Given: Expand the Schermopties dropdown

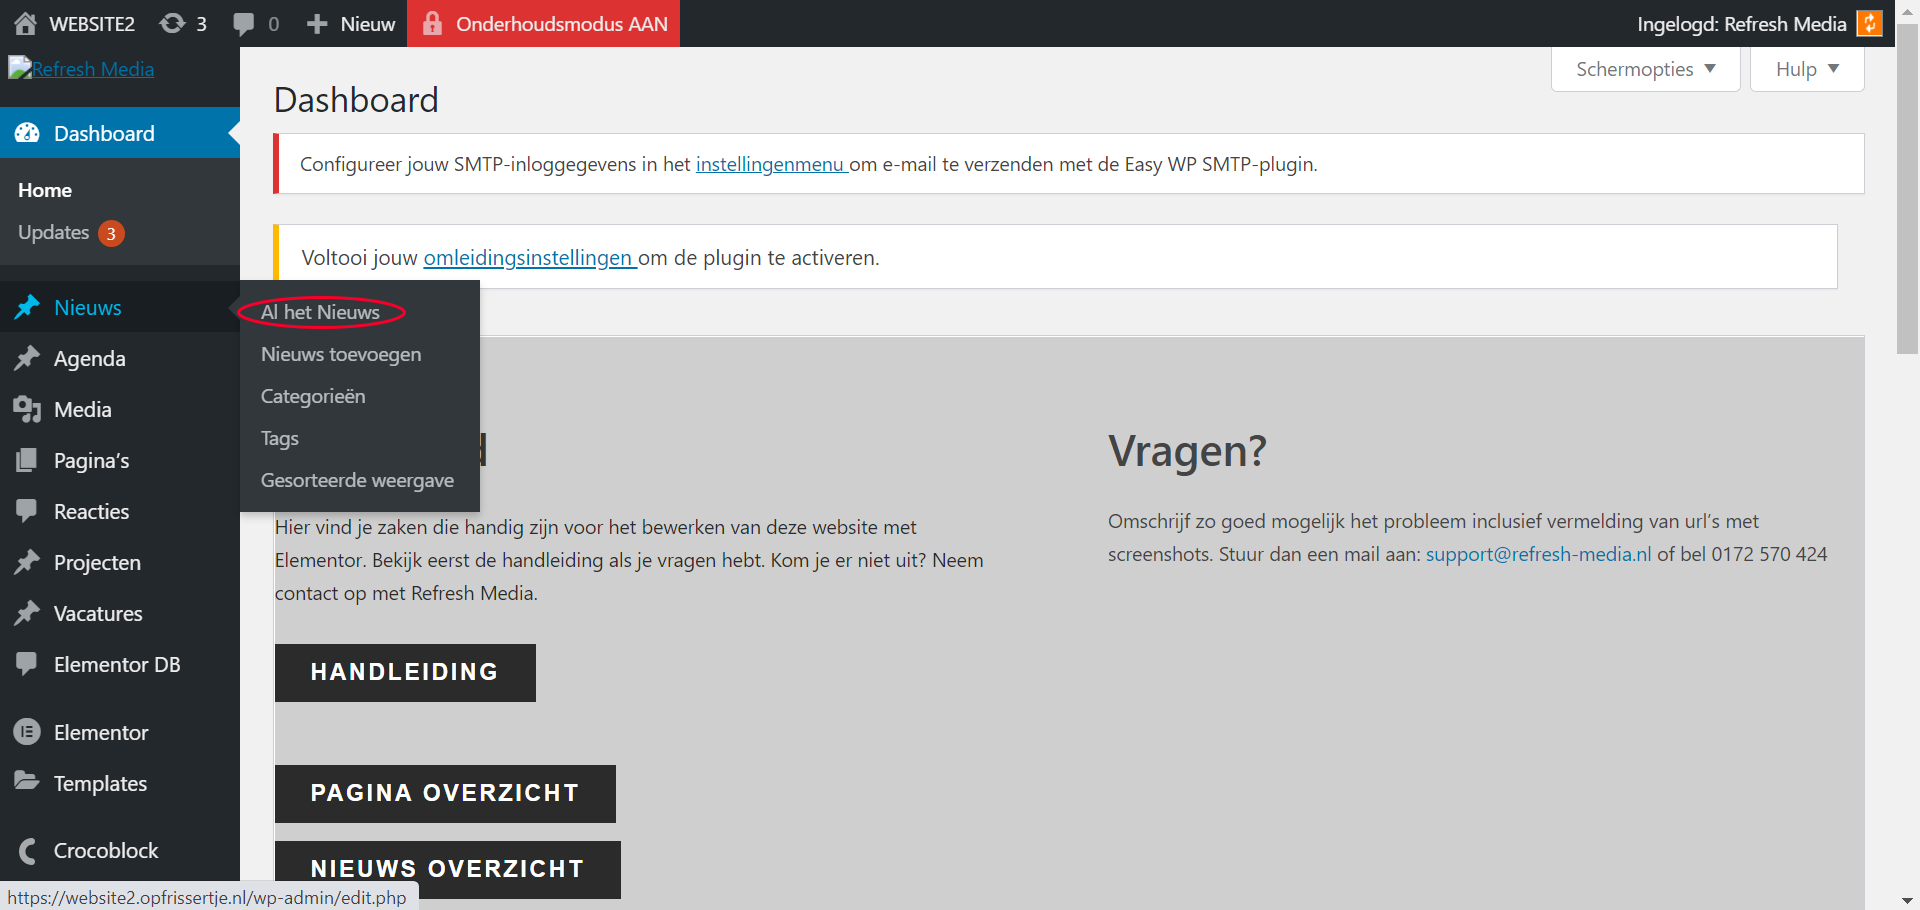Looking at the screenshot, I should click(x=1645, y=69).
